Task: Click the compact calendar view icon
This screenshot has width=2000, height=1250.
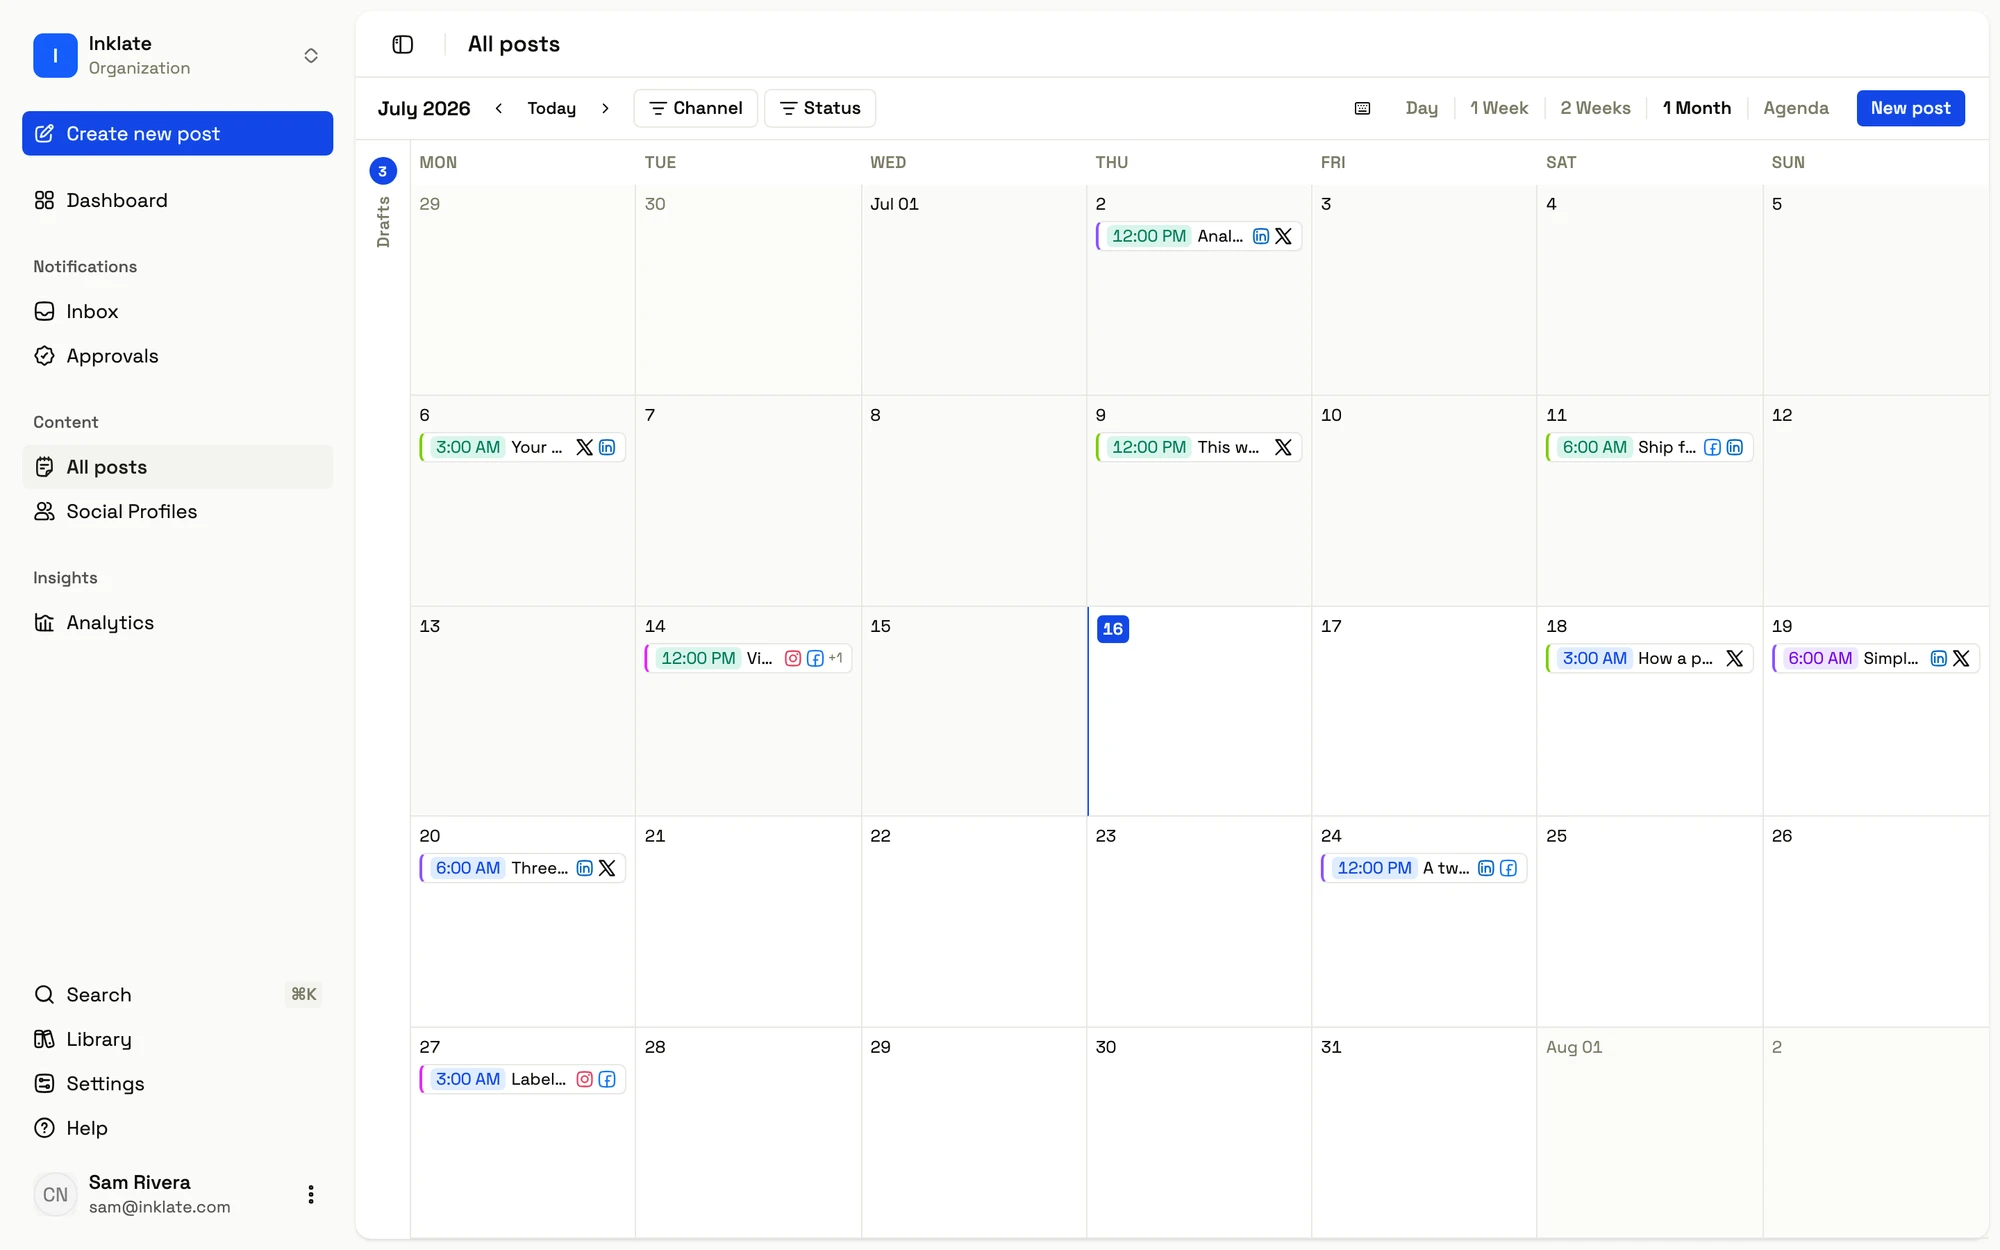Action: coord(1362,108)
